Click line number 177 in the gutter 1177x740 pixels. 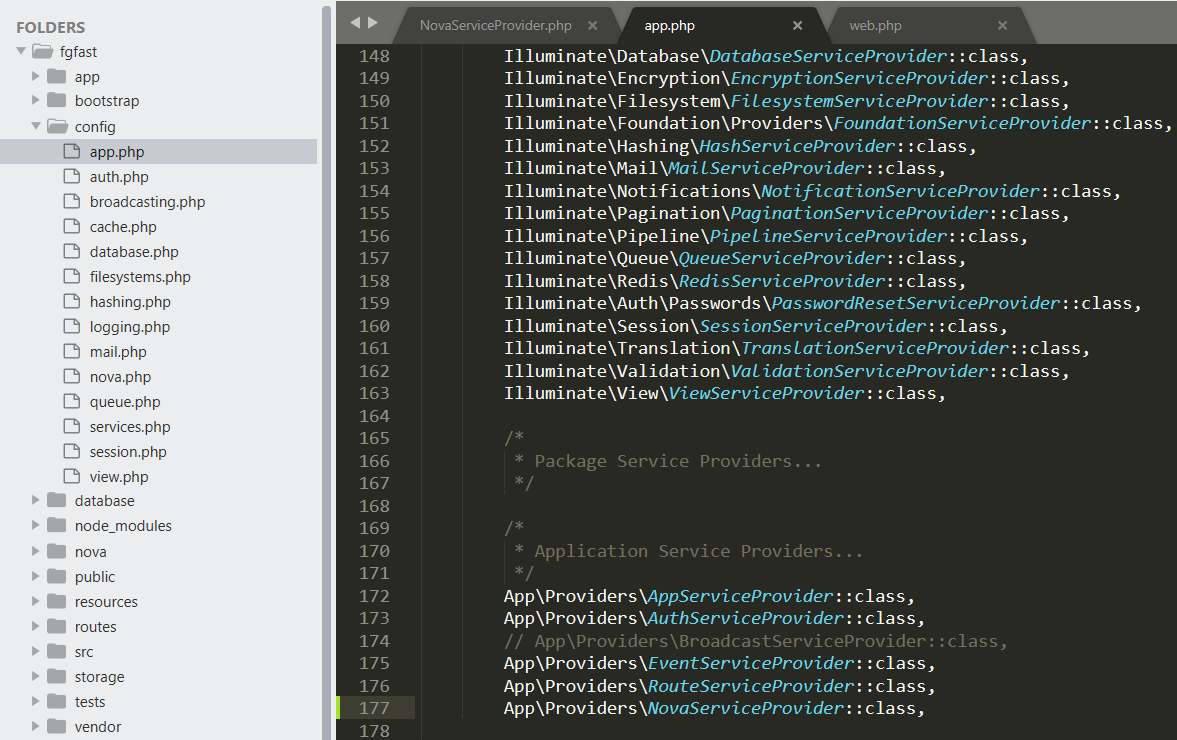coord(374,707)
